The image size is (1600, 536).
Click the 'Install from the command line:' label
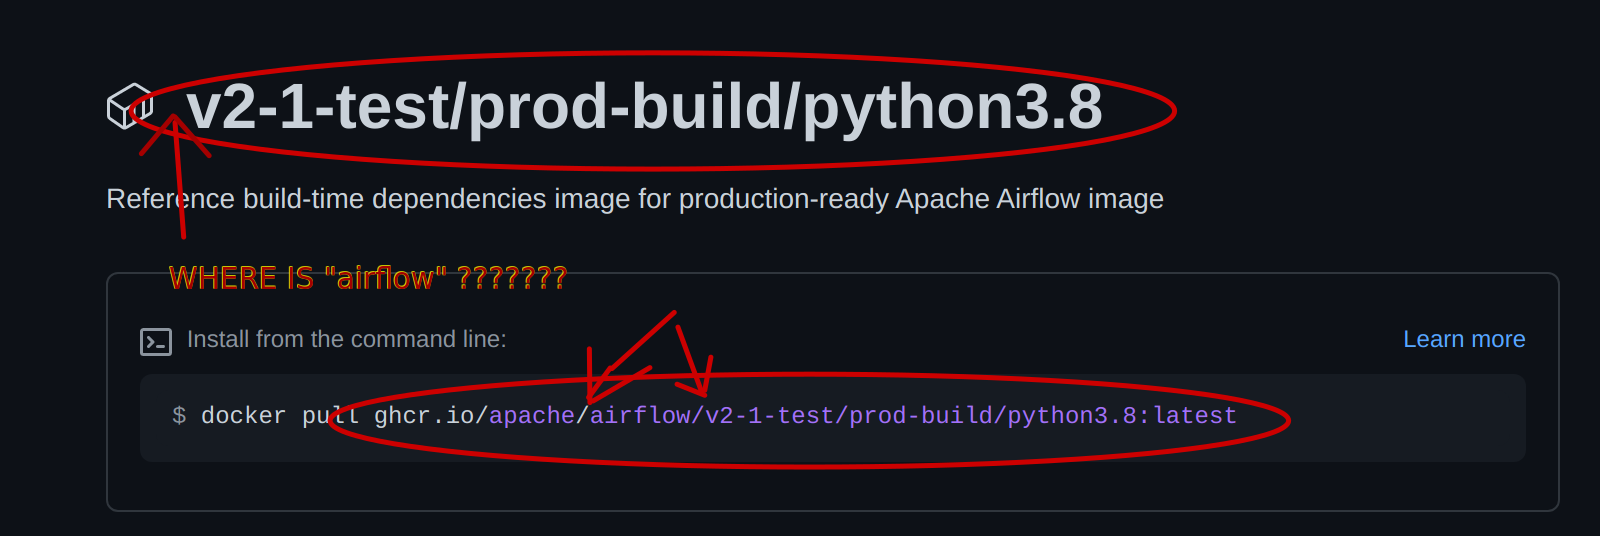(x=347, y=339)
